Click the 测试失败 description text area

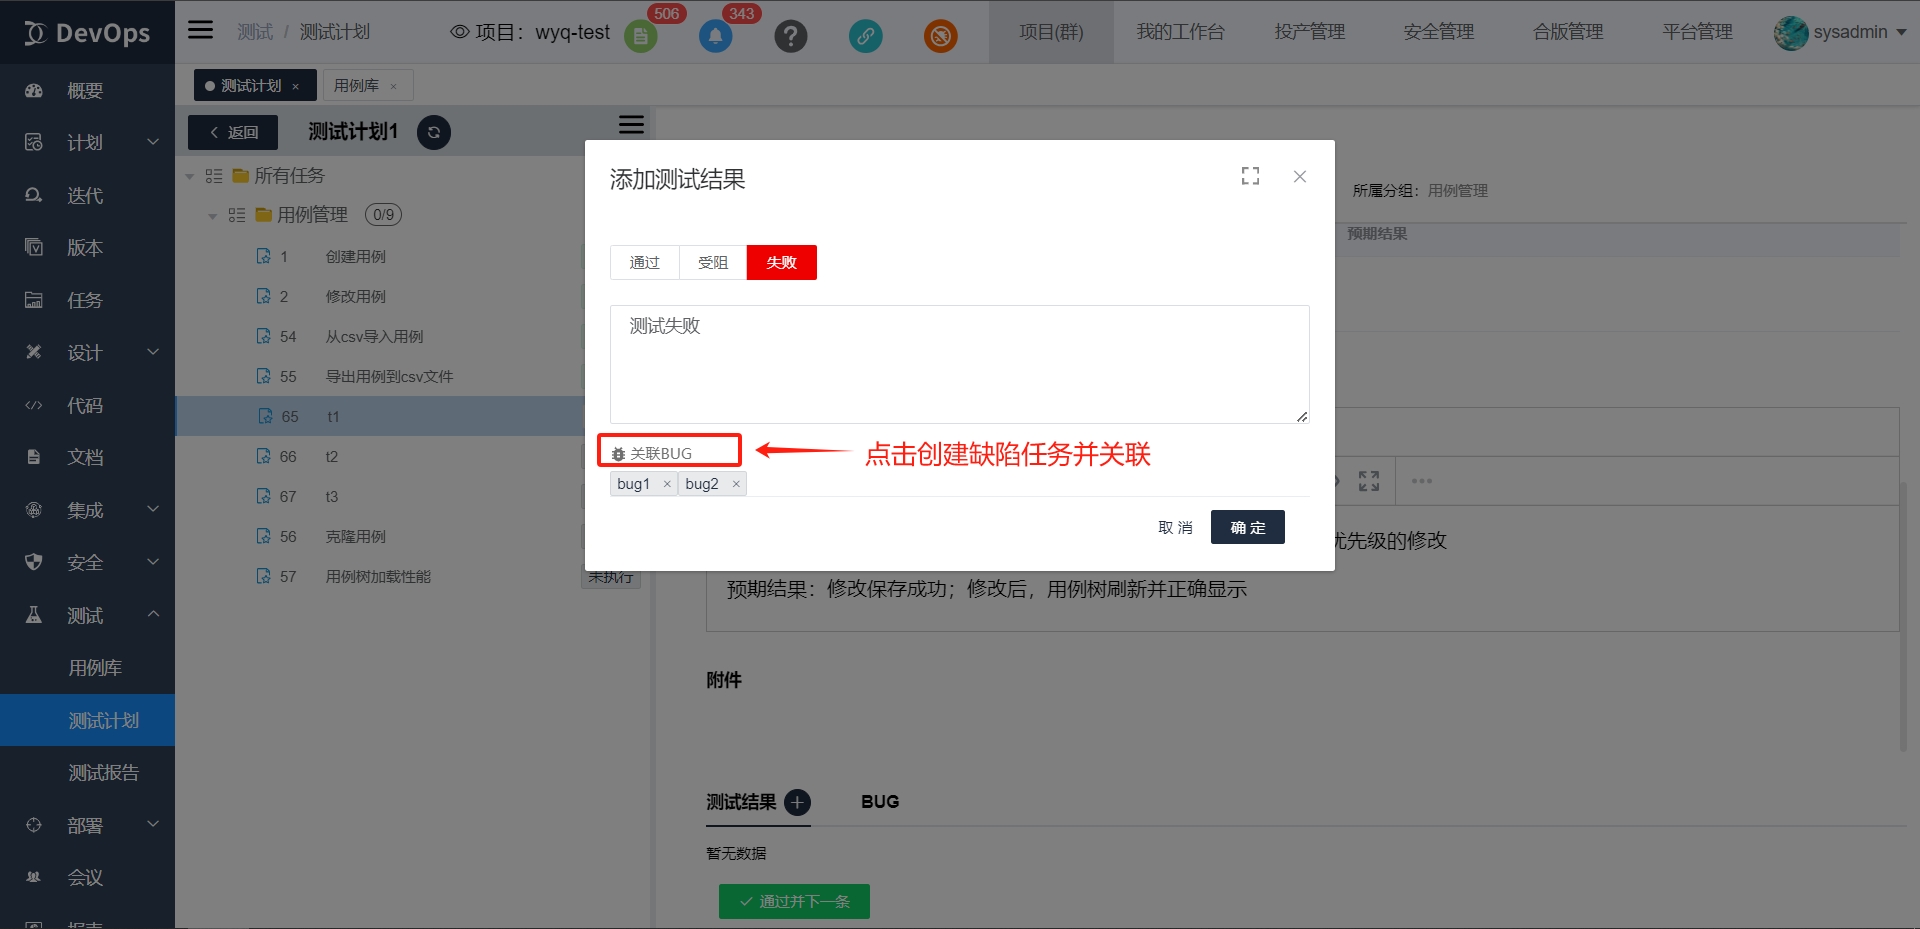959,364
